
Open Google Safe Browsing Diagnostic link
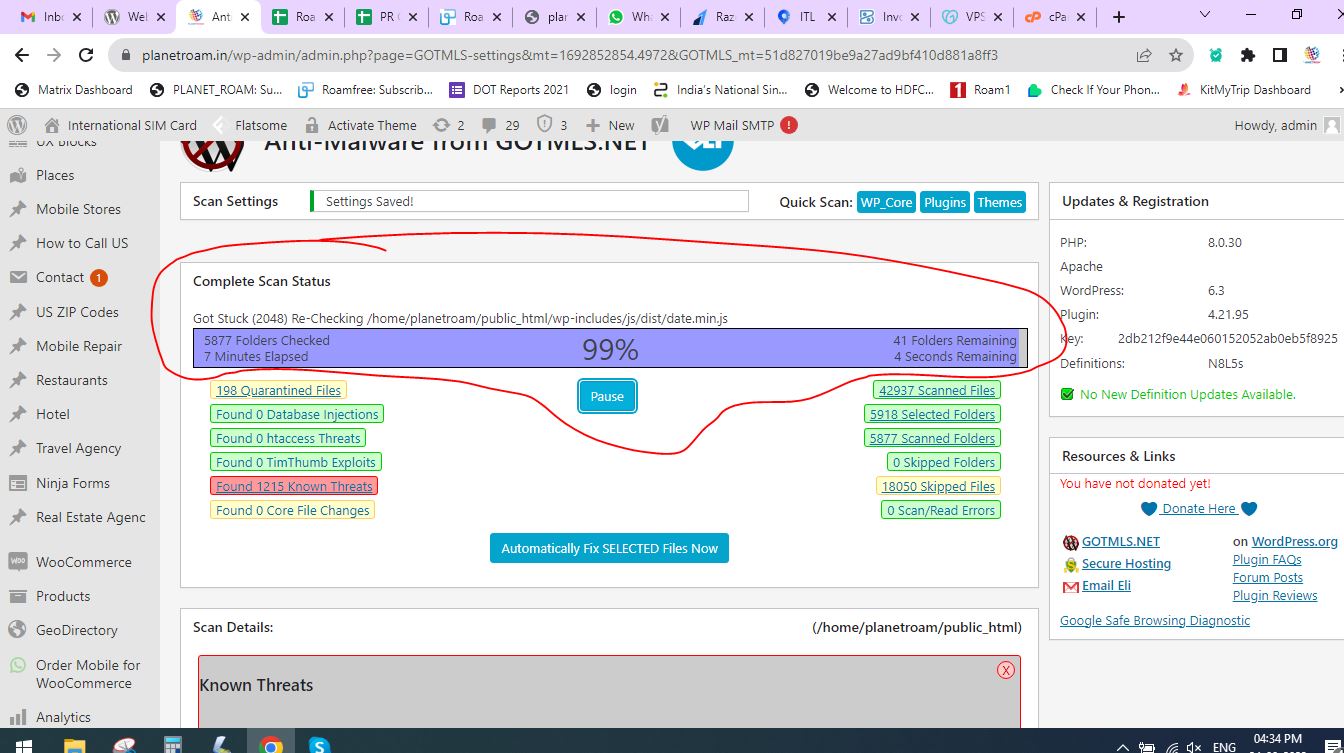1155,620
